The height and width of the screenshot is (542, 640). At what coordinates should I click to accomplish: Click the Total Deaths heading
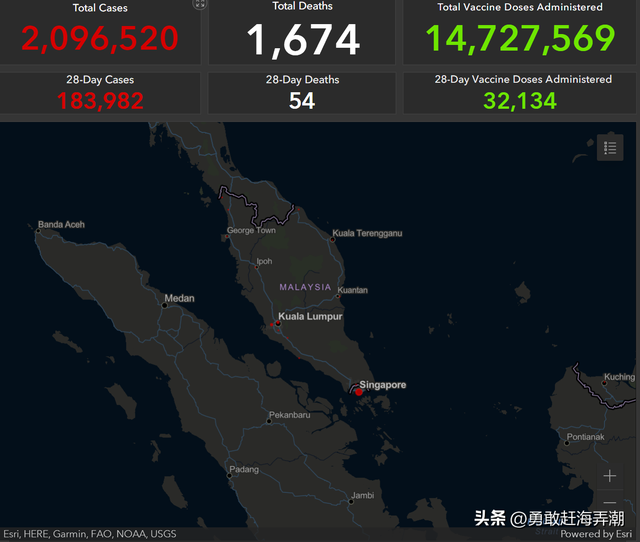302,6
